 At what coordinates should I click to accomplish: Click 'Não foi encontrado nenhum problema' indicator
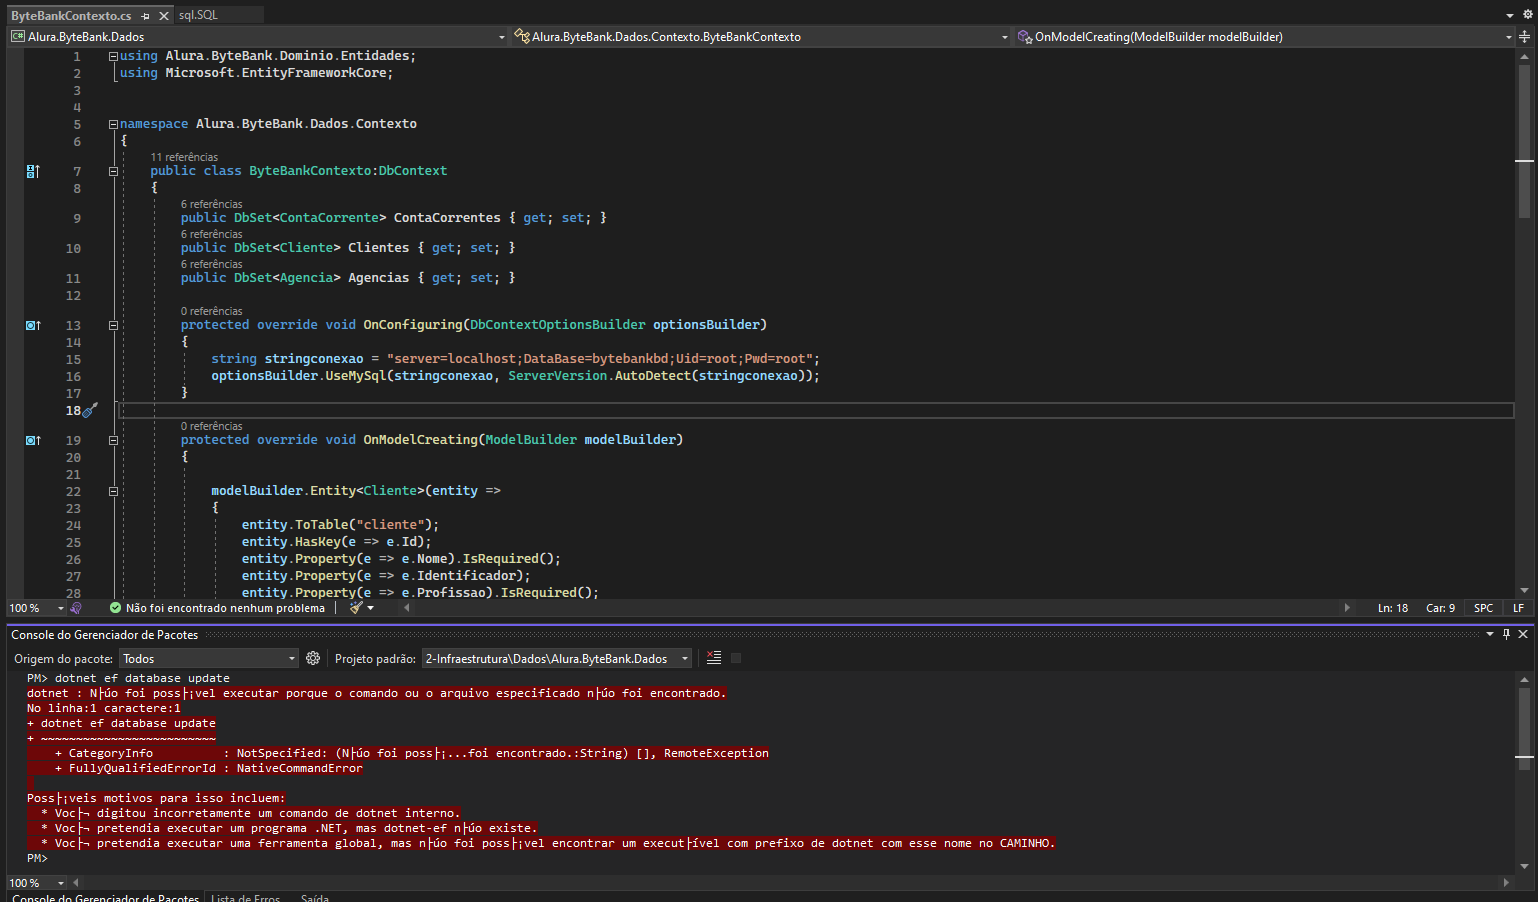(225, 608)
